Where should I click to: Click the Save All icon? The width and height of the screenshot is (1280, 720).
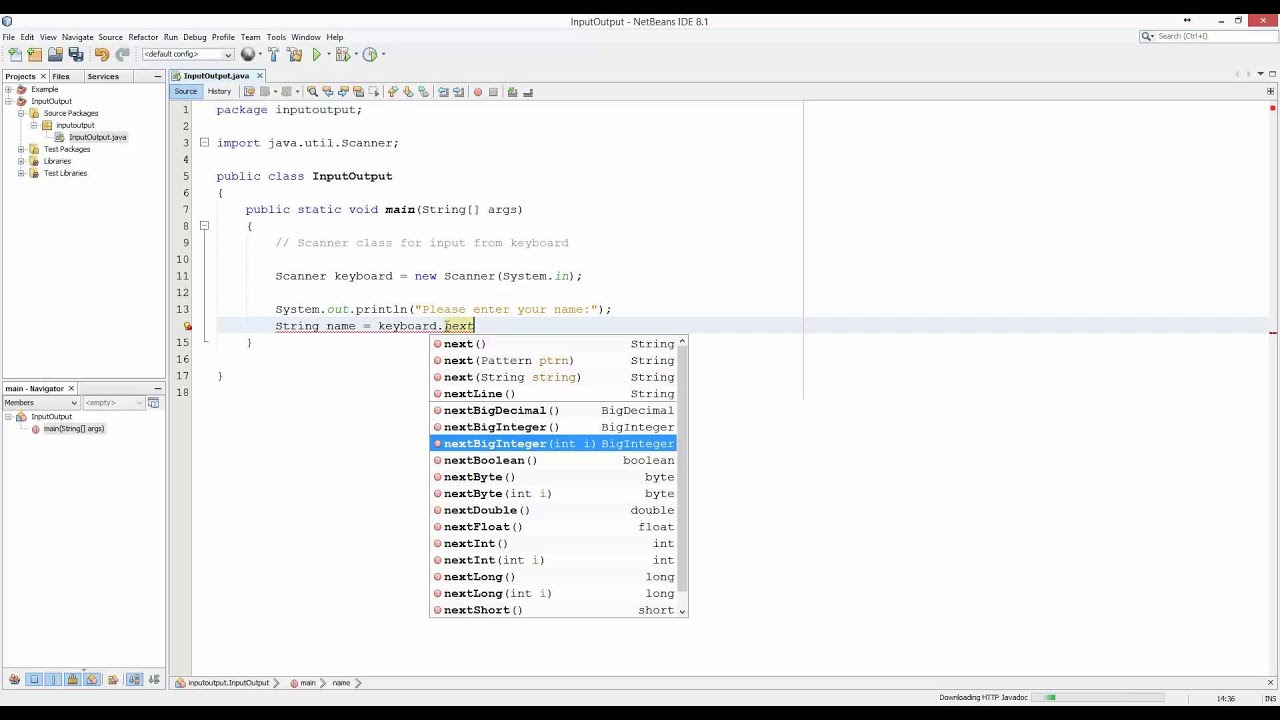[75, 55]
